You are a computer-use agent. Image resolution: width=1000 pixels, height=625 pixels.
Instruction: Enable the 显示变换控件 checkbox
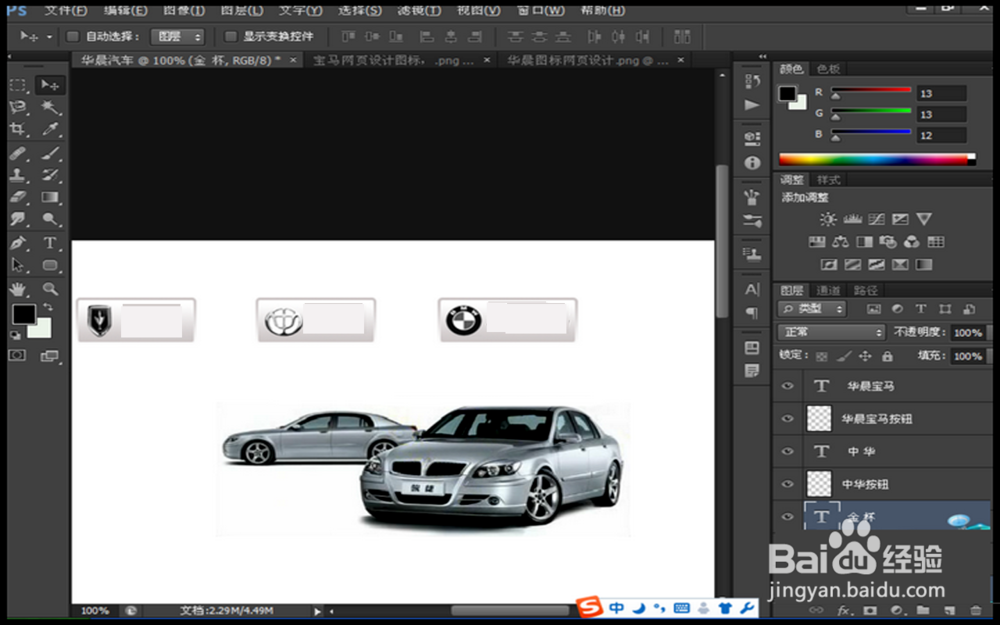(231, 36)
